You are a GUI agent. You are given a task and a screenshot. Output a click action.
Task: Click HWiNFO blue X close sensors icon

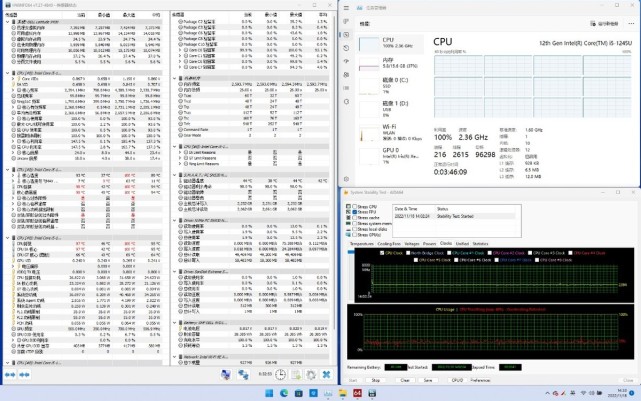[326, 374]
